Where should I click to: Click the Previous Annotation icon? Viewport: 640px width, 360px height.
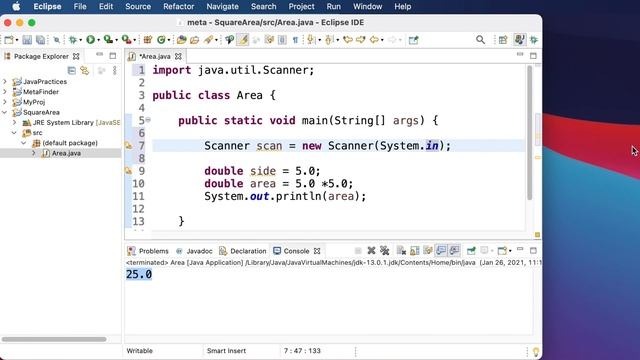329,40
